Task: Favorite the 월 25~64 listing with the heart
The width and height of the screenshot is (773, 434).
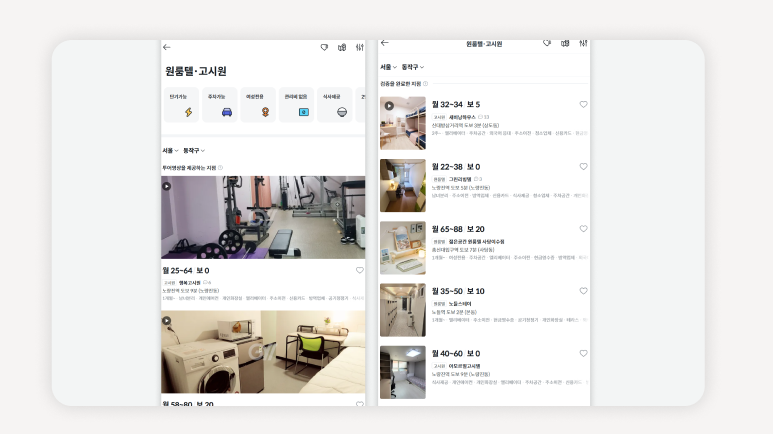Action: pos(360,270)
